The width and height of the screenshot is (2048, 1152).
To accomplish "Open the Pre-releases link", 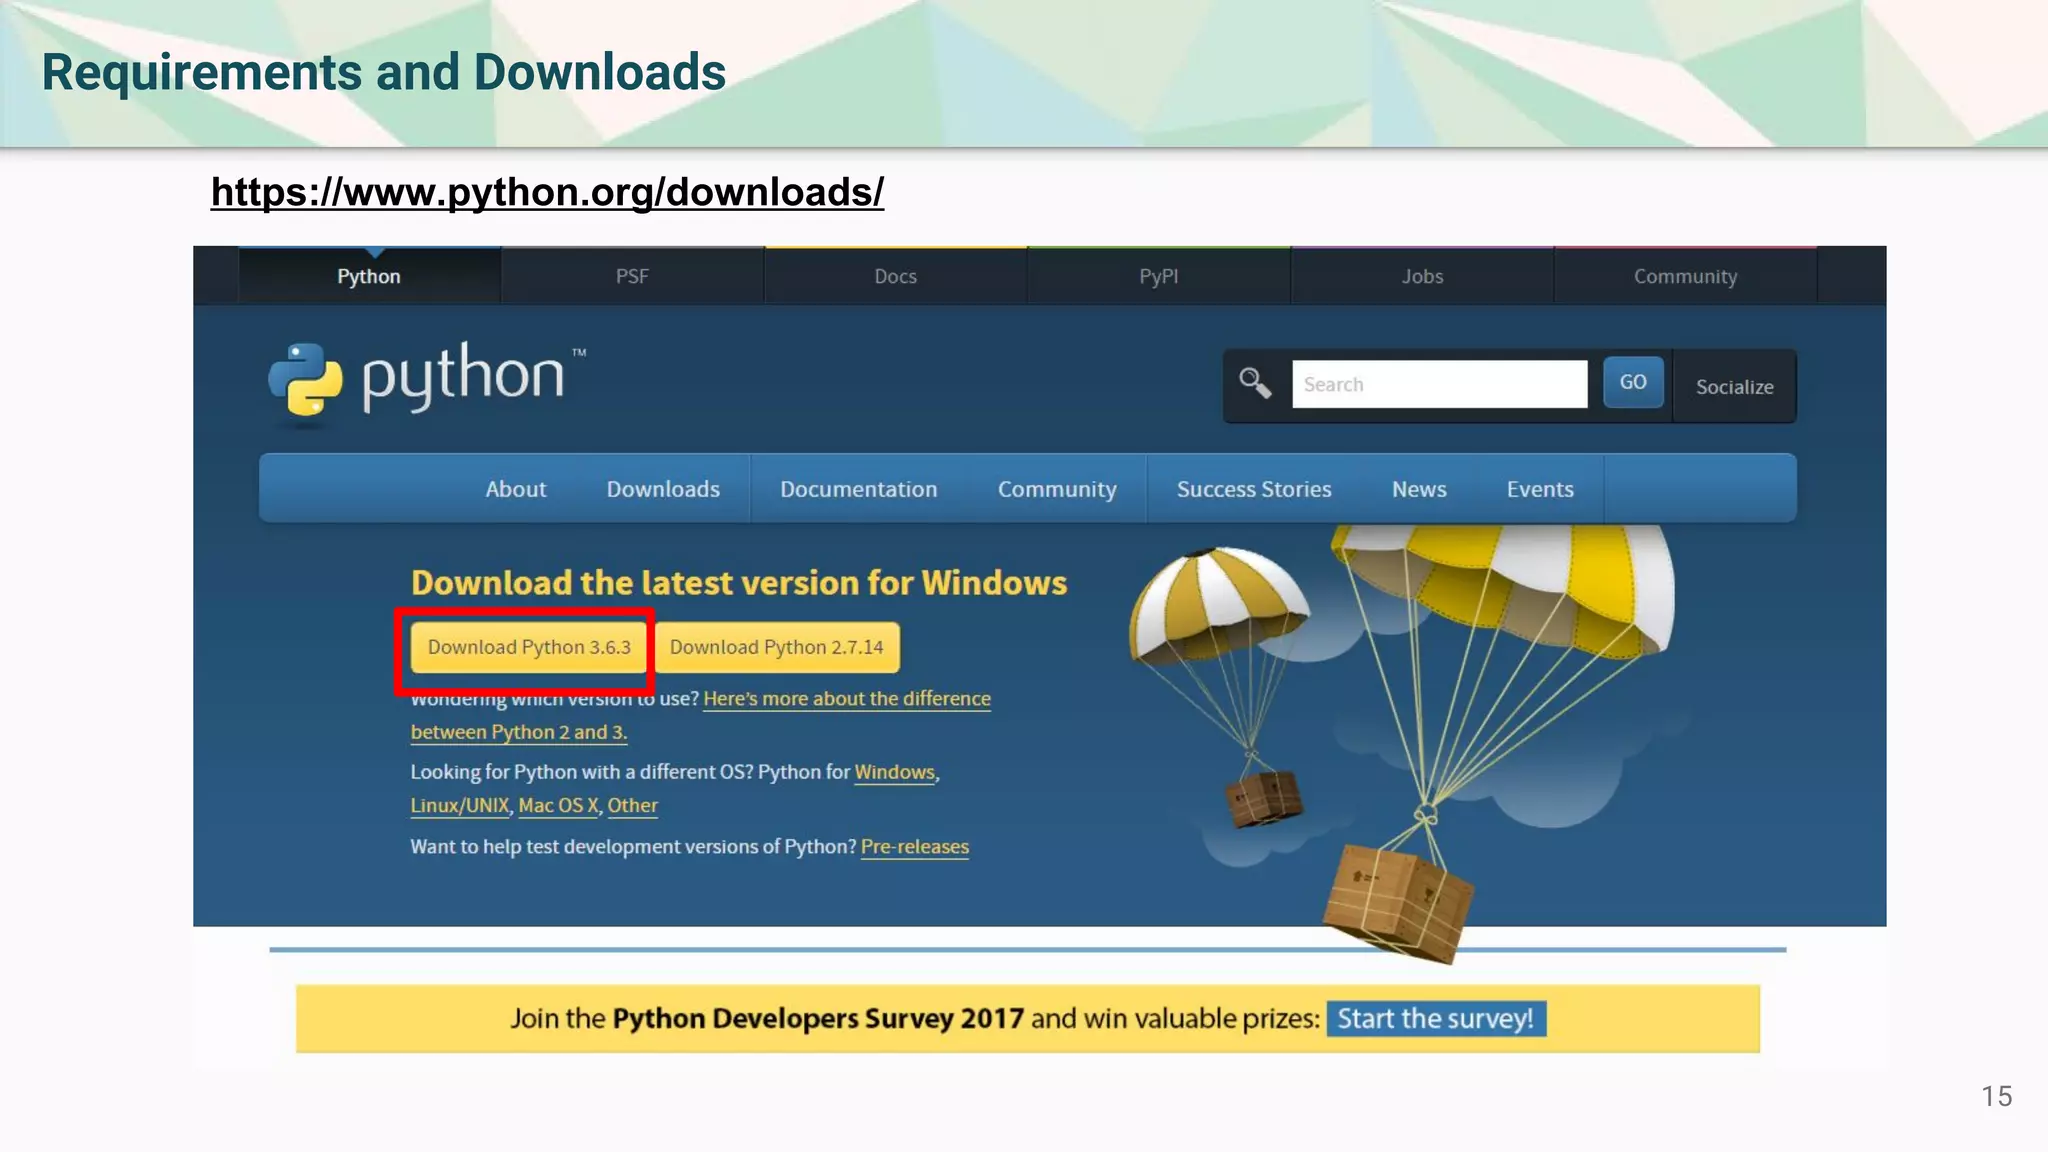I will 915,846.
